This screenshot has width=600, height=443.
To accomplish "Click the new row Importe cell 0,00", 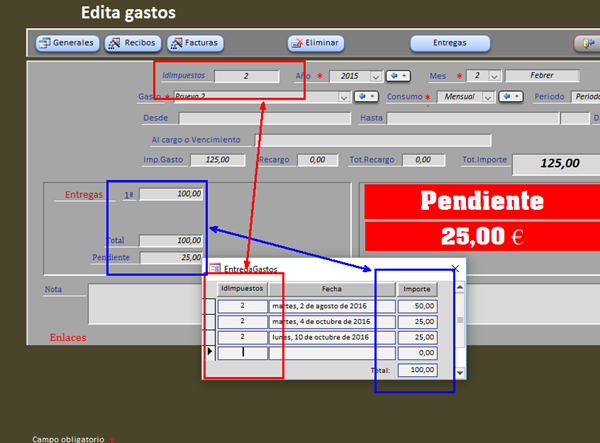I will [x=417, y=353].
